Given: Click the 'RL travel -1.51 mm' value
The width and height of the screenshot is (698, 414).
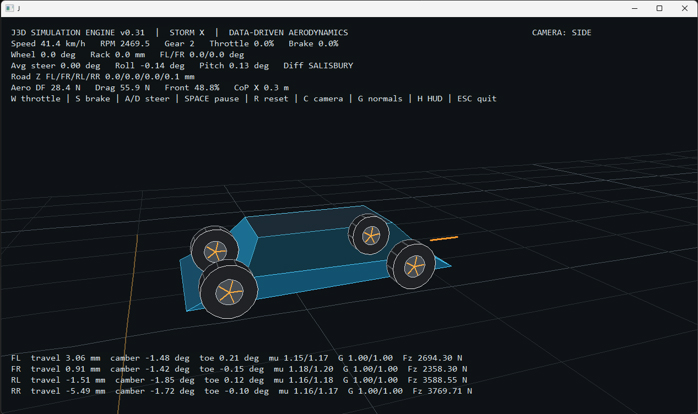Looking at the screenshot, I should pos(58,380).
